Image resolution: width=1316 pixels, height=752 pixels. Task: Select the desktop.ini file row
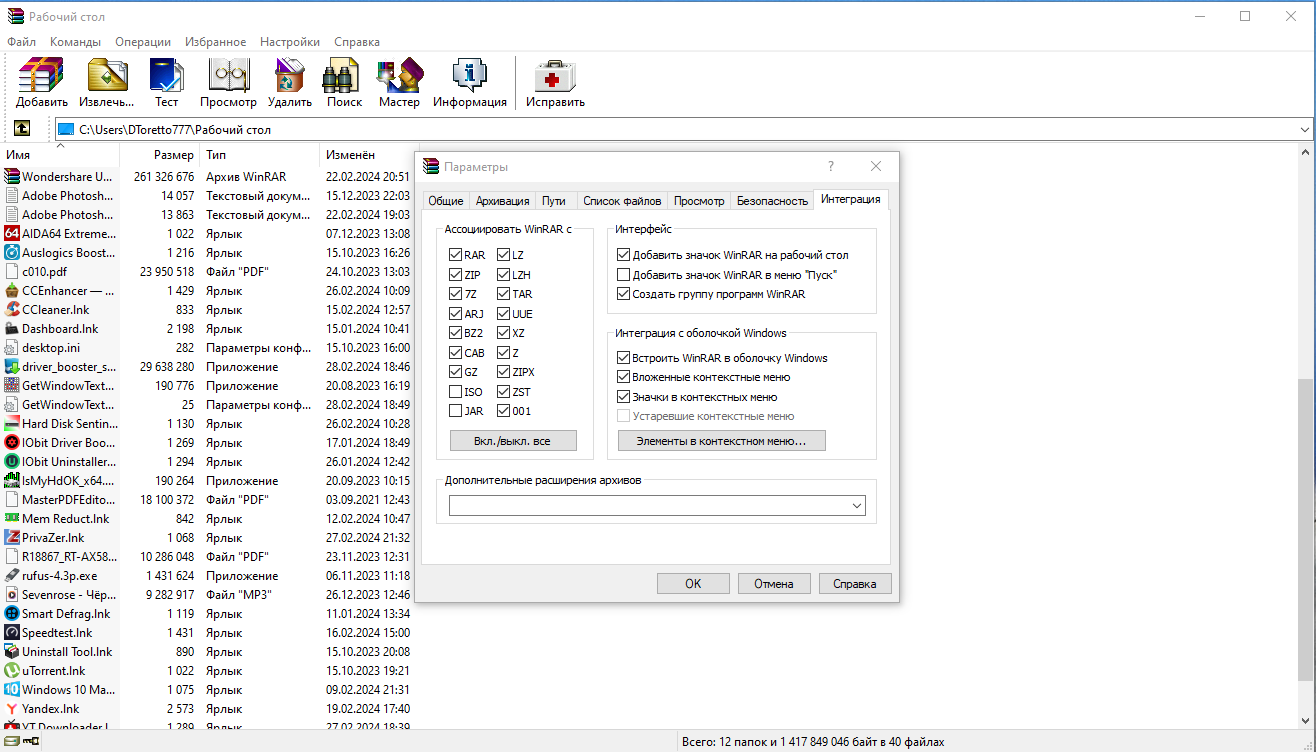pos(208,347)
